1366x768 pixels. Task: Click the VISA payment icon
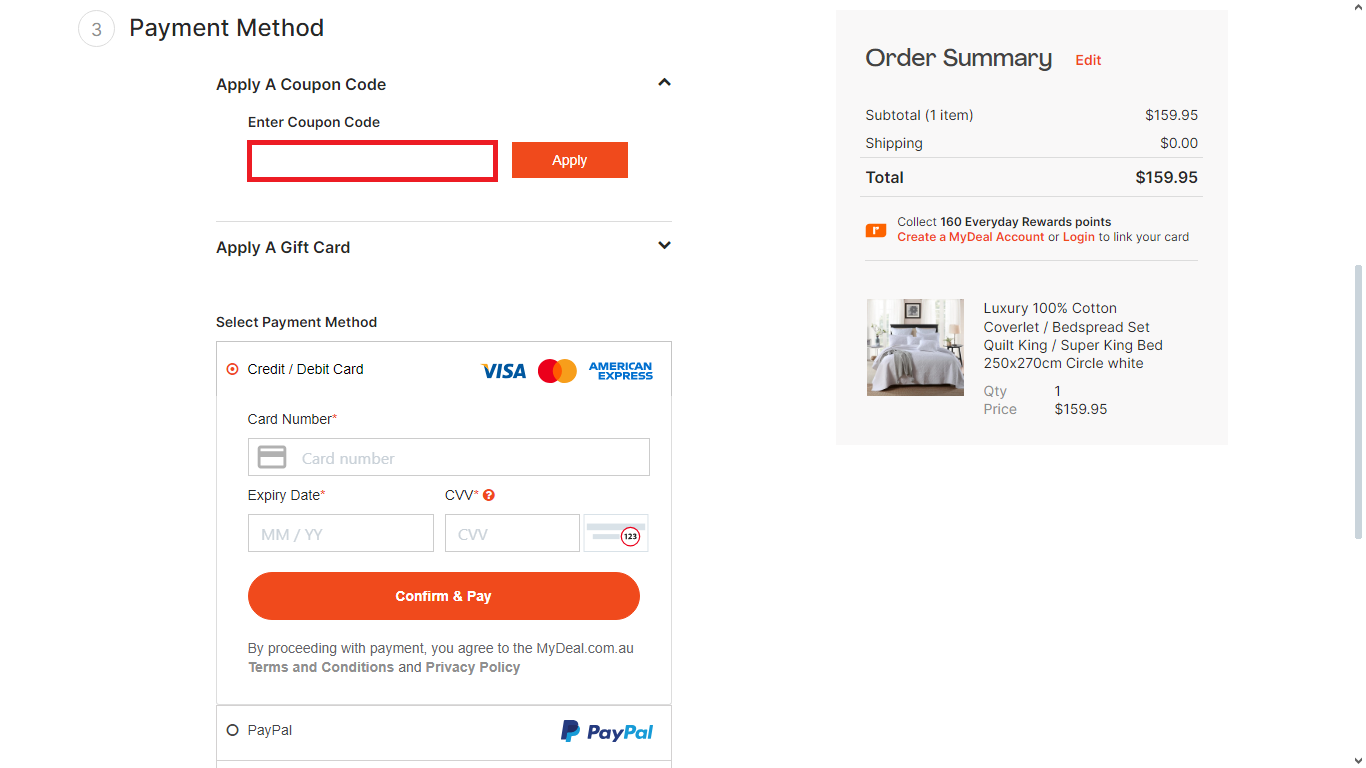[x=503, y=370]
